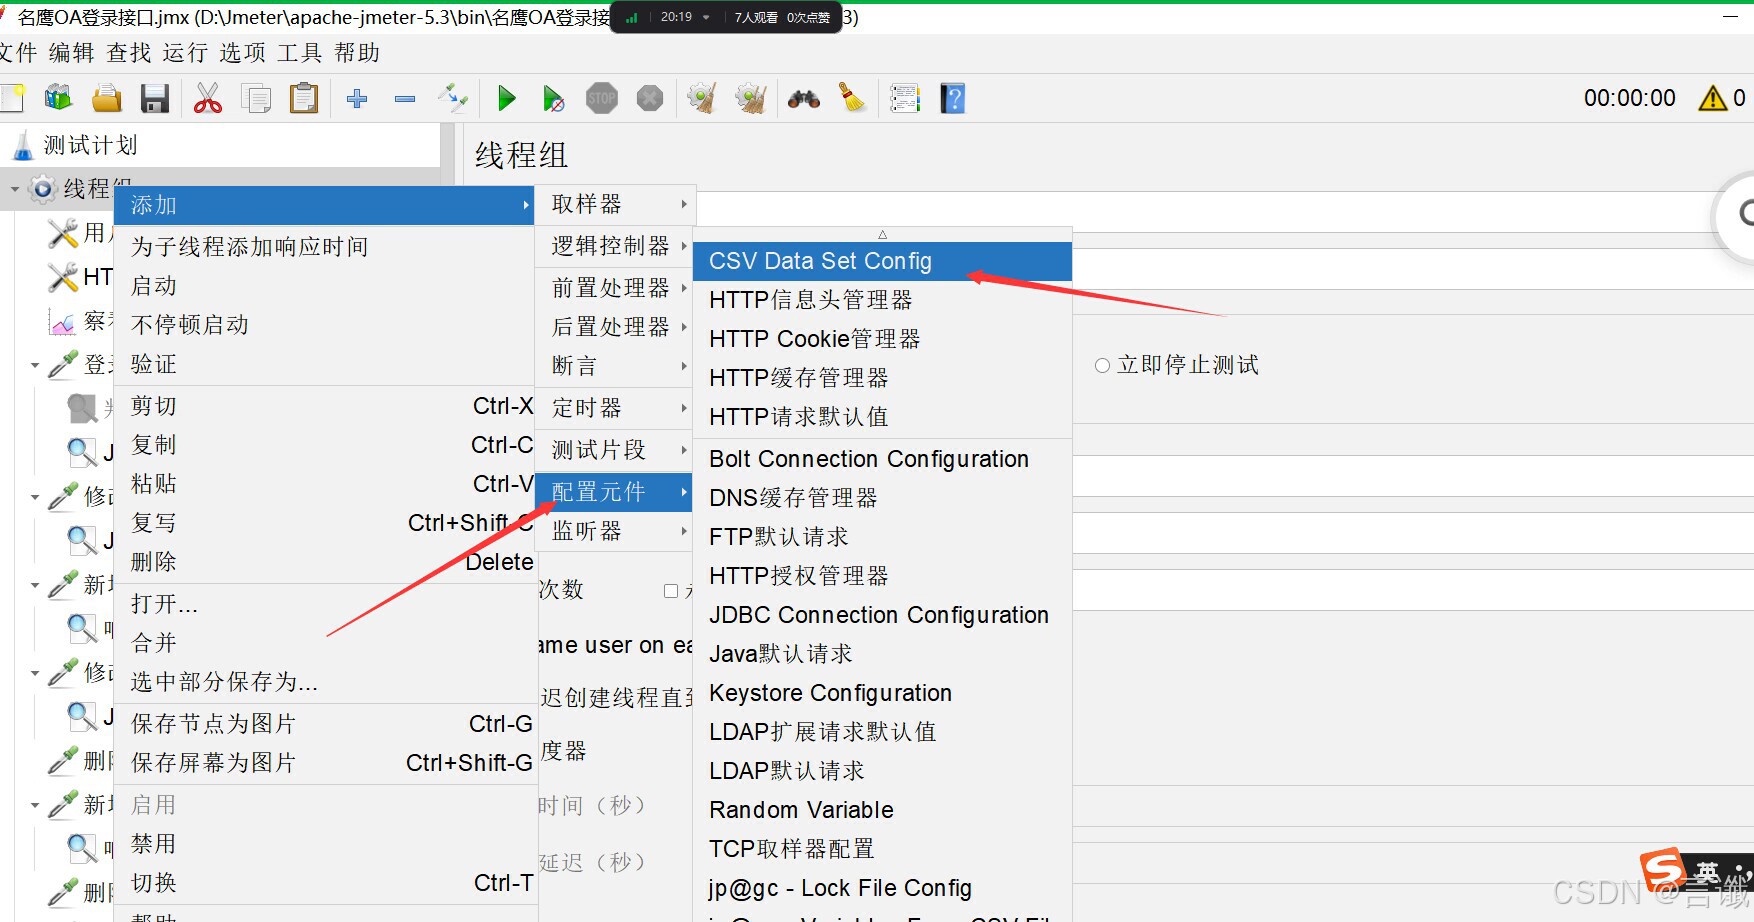Choose 剪切 in the context menu

(x=325, y=406)
